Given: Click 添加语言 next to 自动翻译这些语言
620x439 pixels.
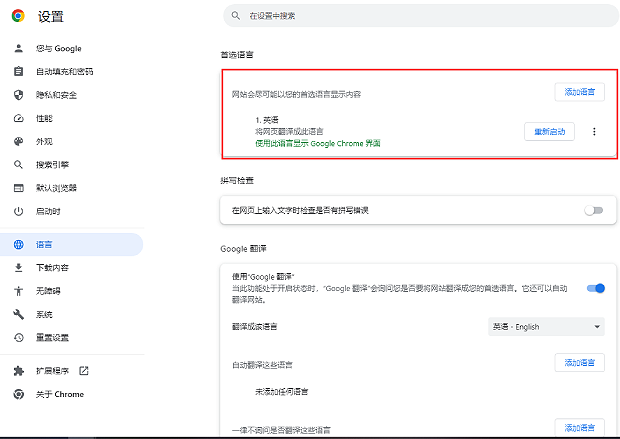Looking at the screenshot, I should tap(580, 363).
